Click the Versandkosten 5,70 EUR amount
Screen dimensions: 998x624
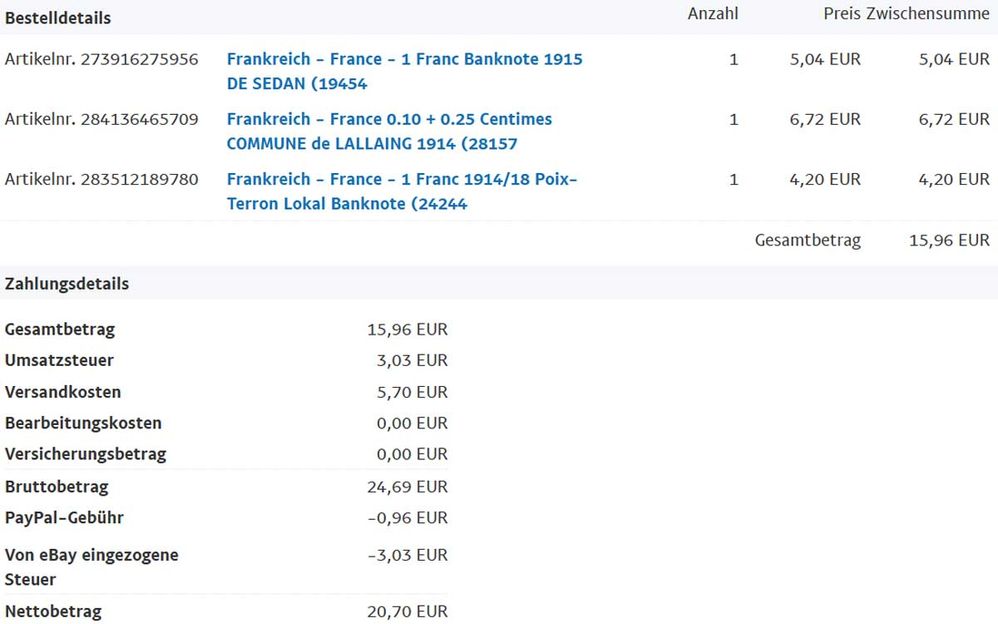(412, 392)
